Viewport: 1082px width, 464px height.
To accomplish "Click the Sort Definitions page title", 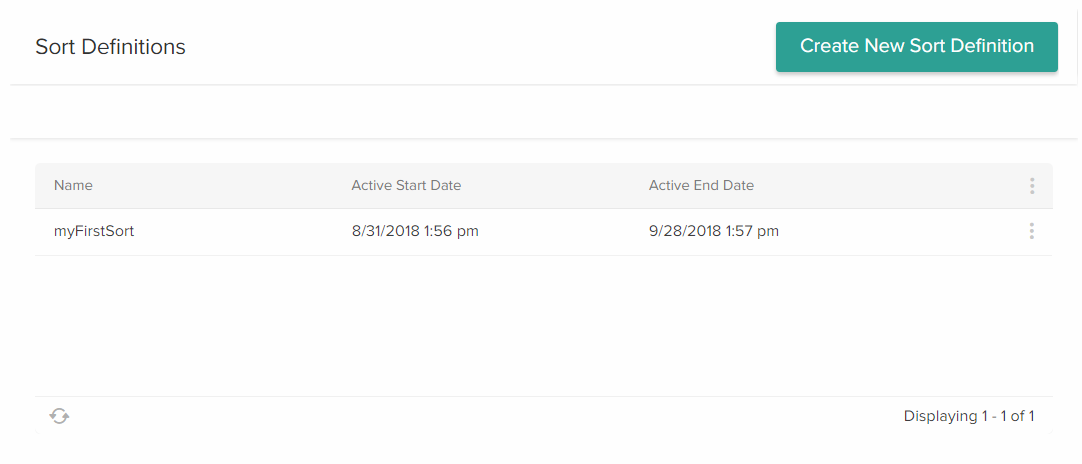I will (110, 47).
